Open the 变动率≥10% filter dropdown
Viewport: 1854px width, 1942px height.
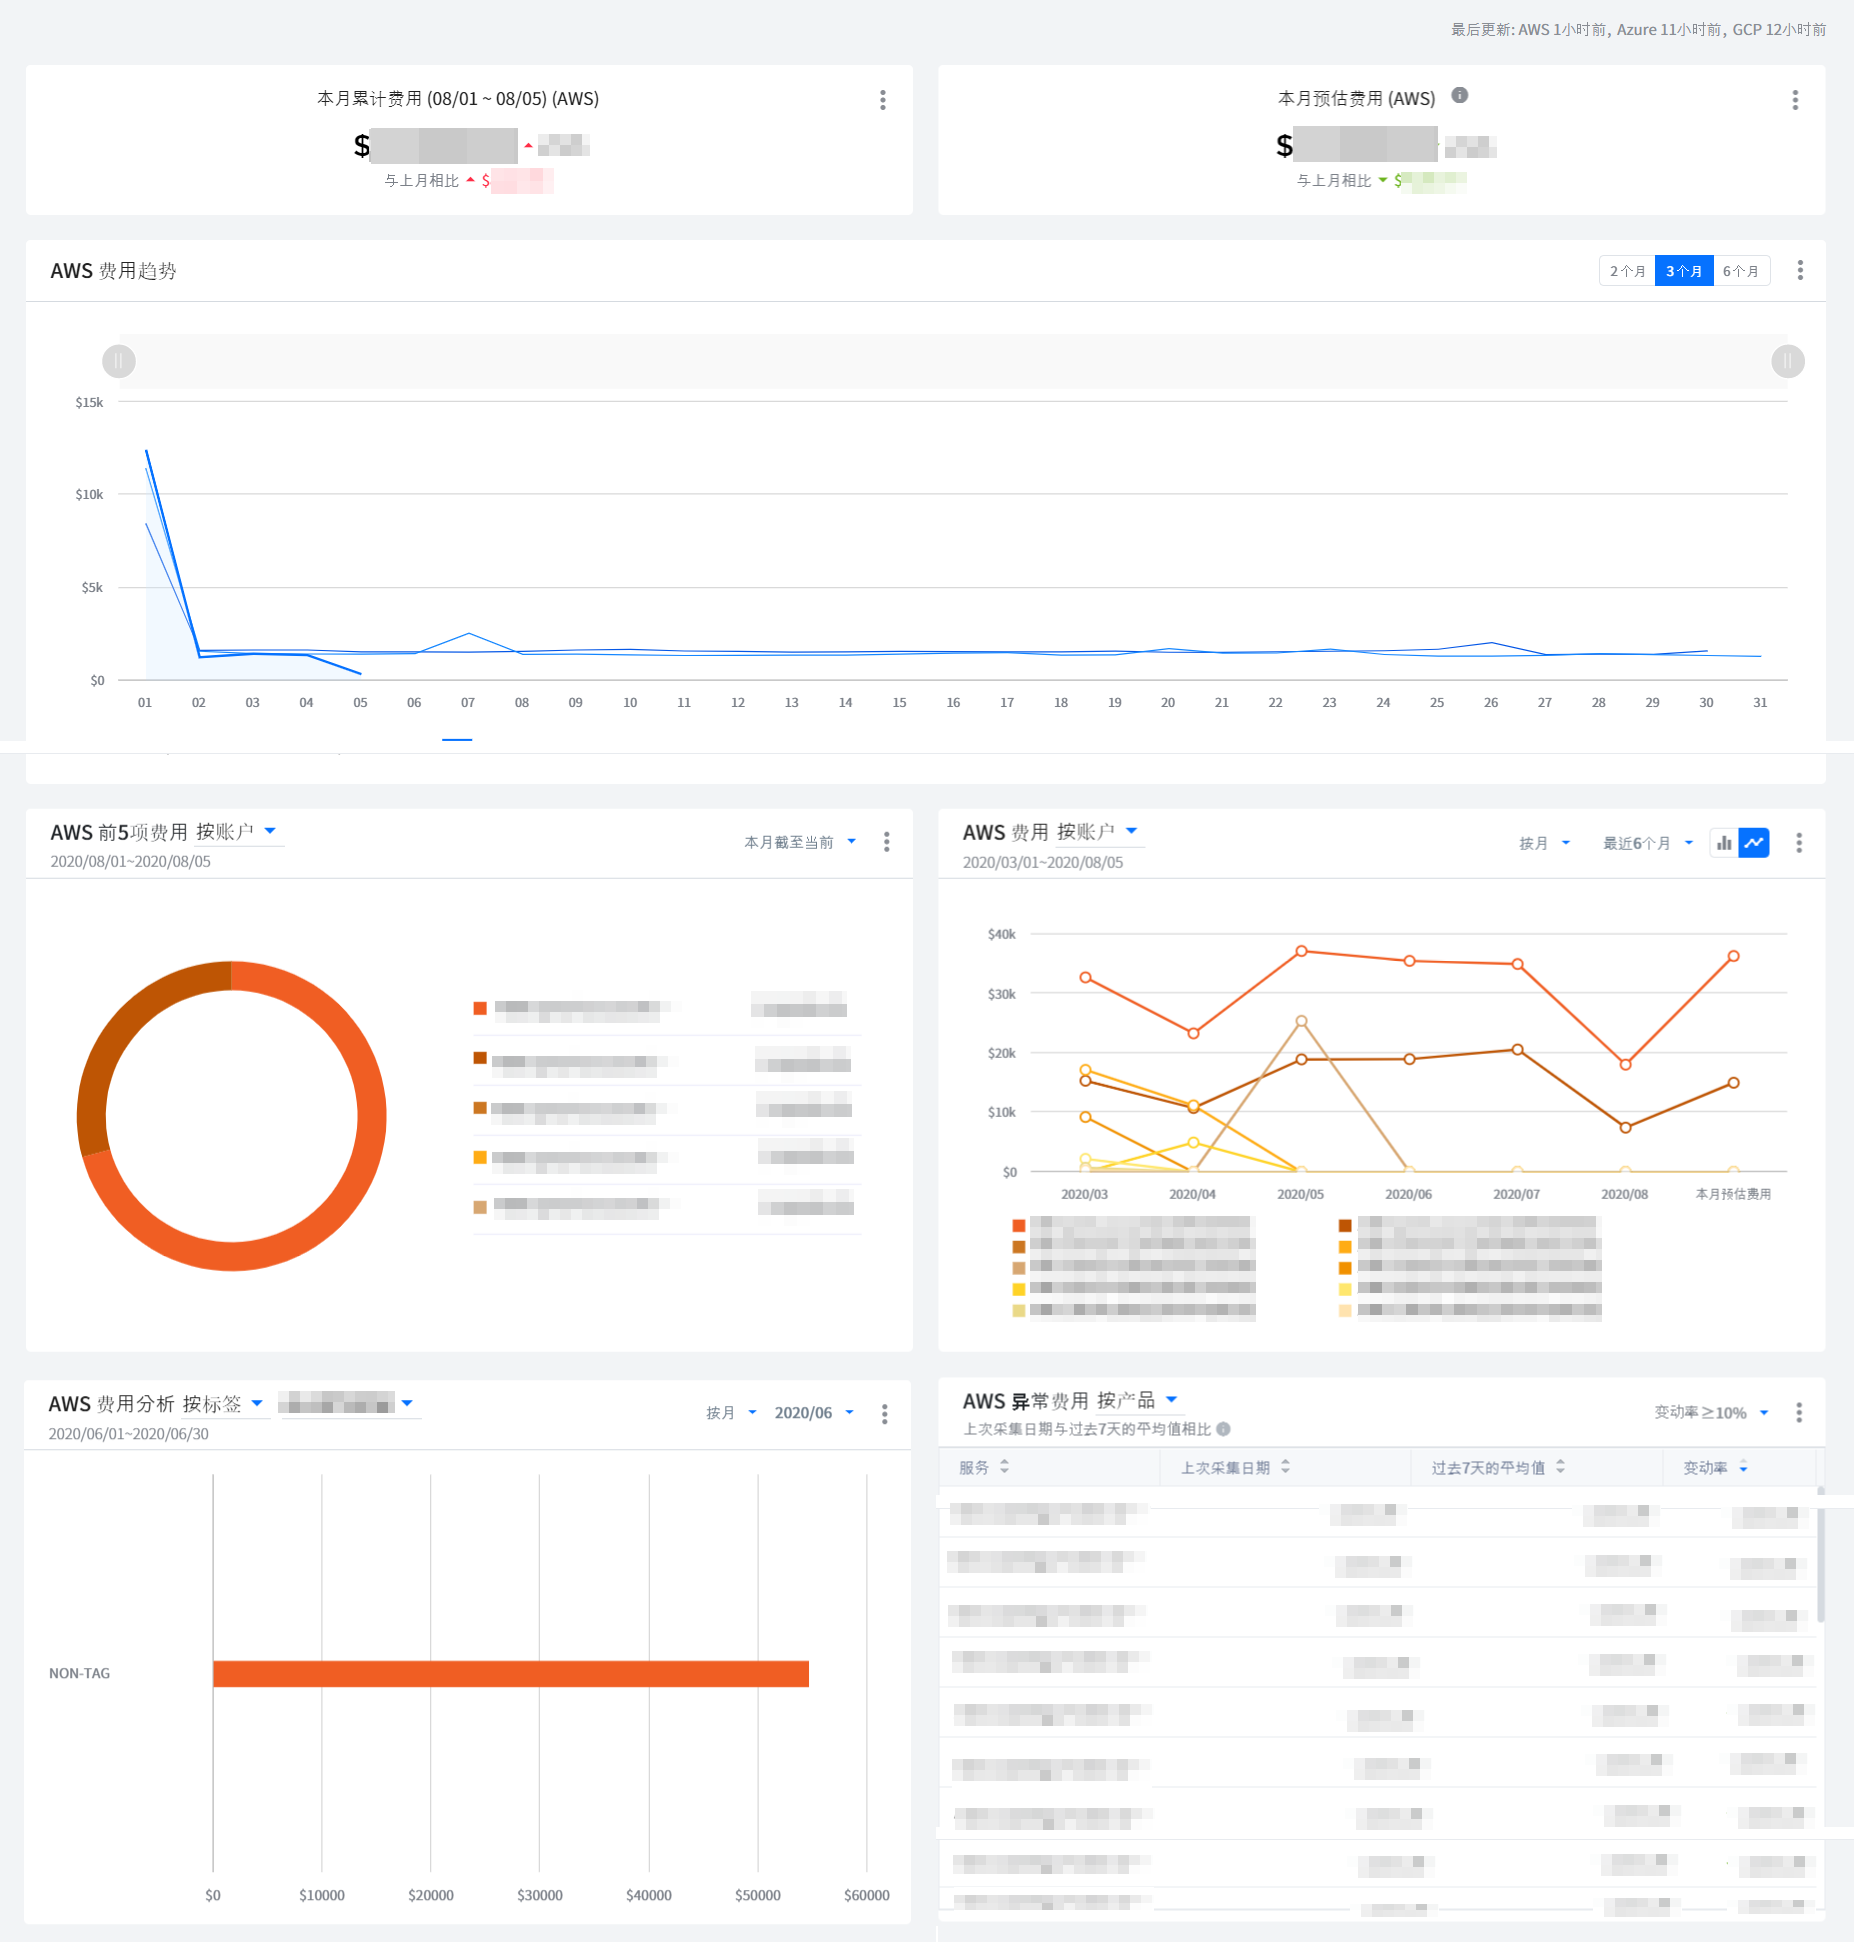point(1711,1412)
